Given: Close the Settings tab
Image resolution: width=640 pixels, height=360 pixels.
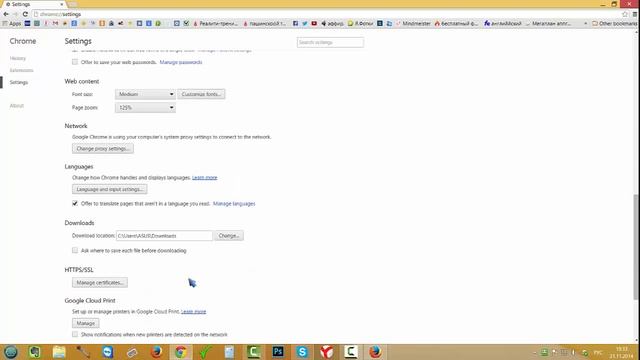Looking at the screenshot, I should (x=62, y=4).
